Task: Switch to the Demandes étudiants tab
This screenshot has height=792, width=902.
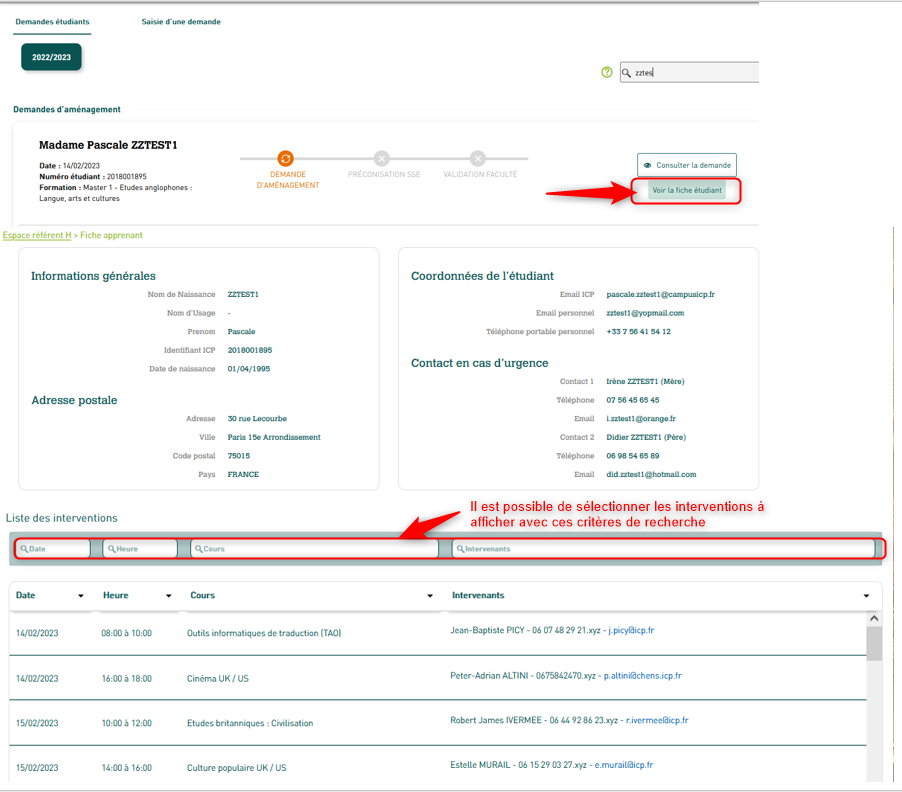Action: pyautogui.click(x=52, y=22)
